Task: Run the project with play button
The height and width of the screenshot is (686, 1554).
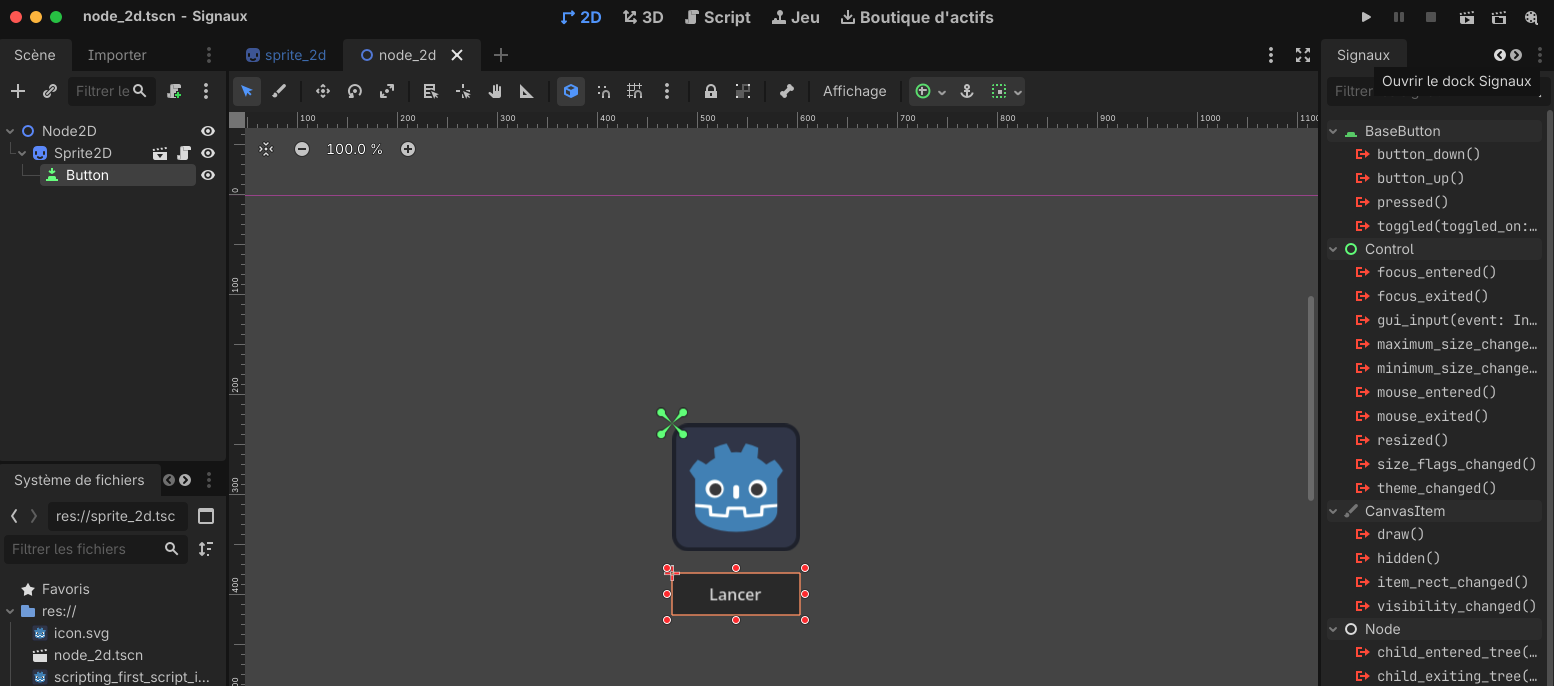Action: tap(1367, 17)
